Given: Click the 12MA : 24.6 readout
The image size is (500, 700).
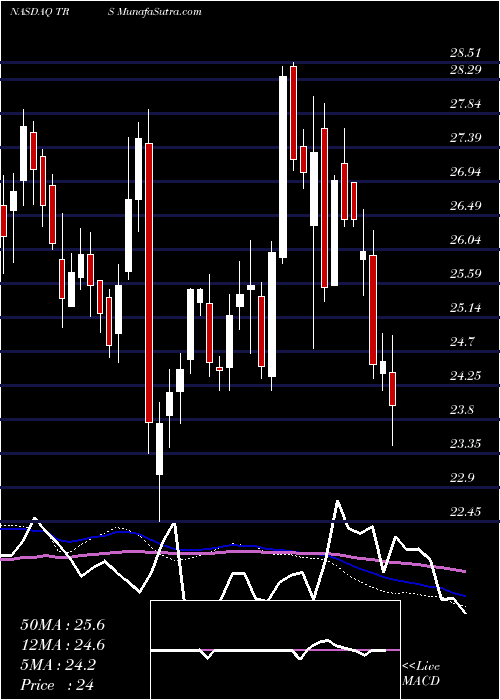Looking at the screenshot, I should [x=62, y=645].
